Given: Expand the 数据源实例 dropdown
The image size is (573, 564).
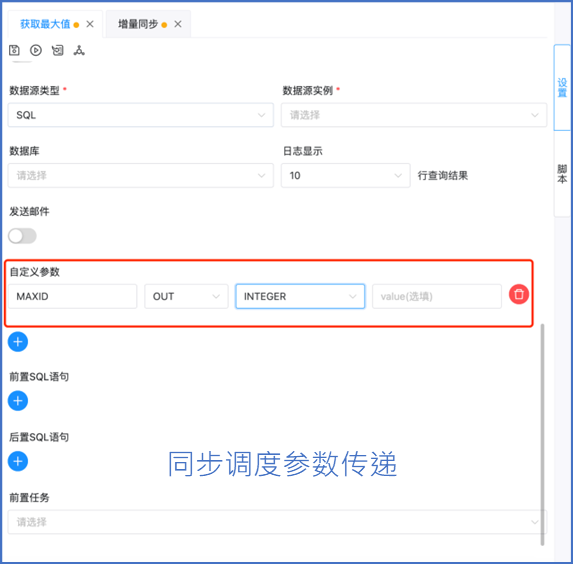Looking at the screenshot, I should [x=414, y=115].
